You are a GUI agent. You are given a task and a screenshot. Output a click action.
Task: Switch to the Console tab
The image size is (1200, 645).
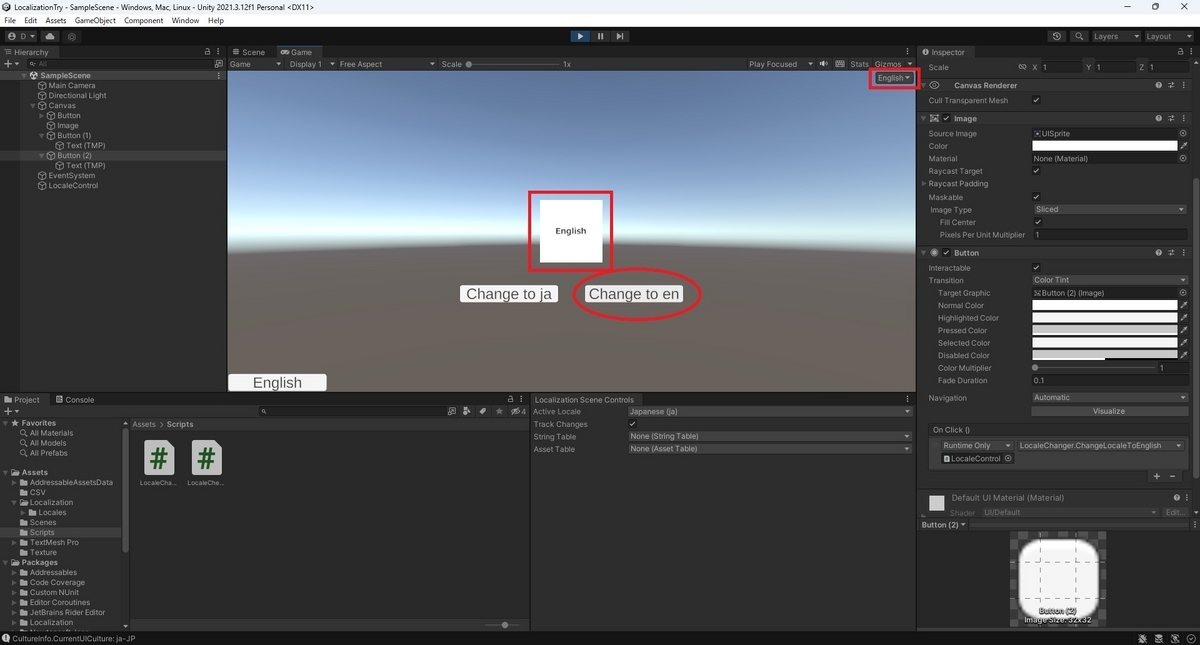point(75,399)
